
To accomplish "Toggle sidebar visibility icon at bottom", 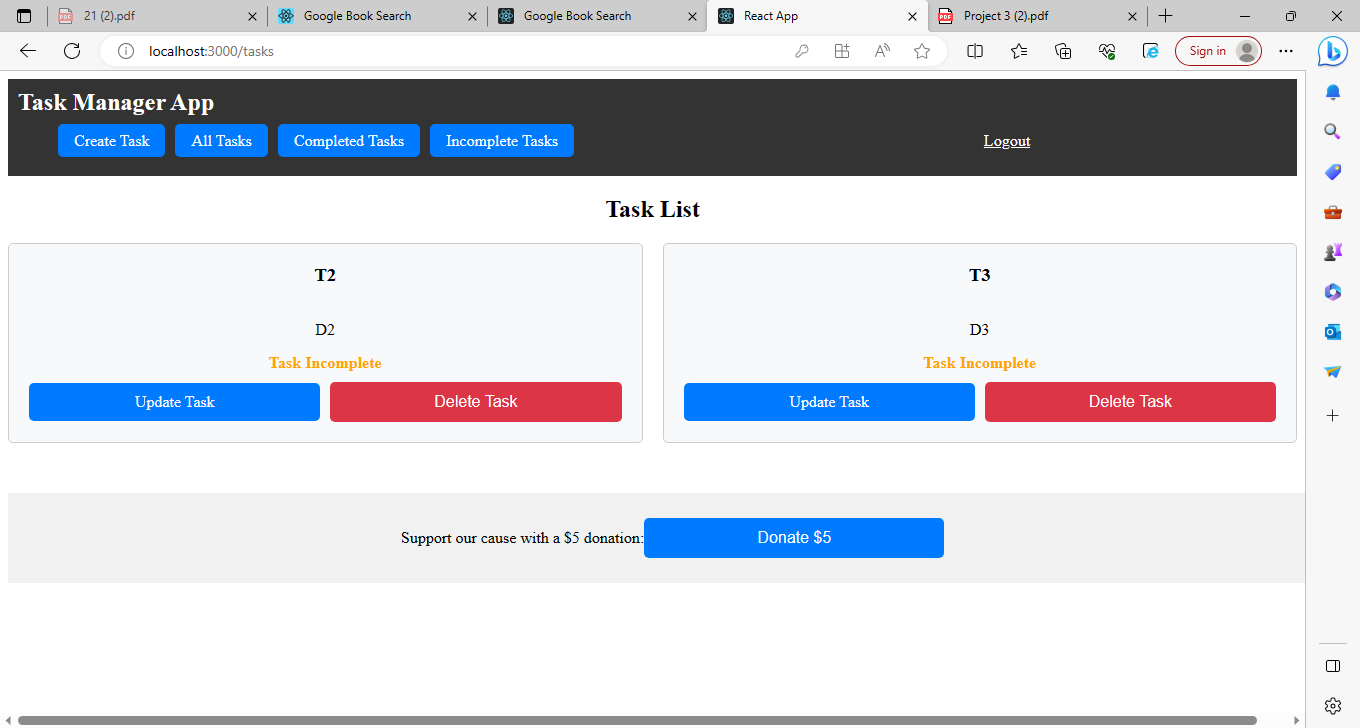I will 1332,666.
